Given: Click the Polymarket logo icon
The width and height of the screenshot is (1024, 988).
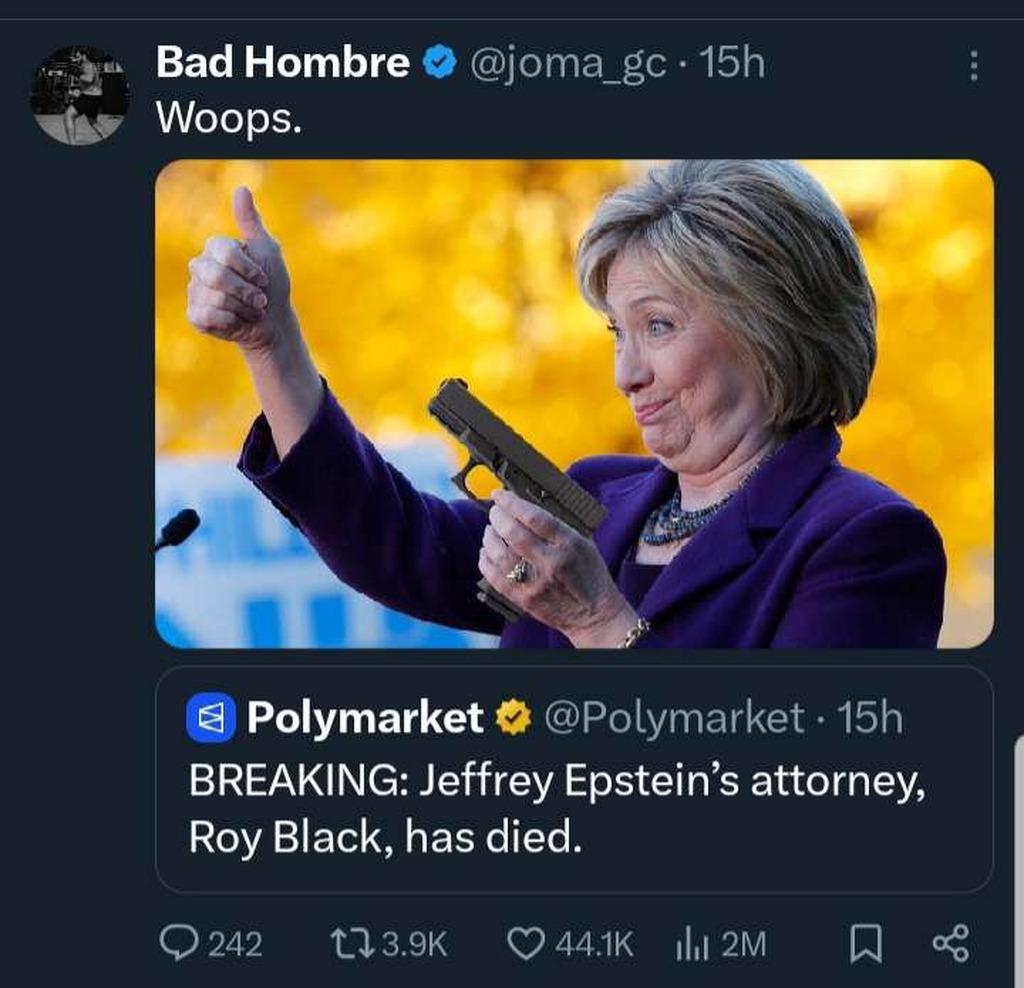Looking at the screenshot, I should (211, 718).
